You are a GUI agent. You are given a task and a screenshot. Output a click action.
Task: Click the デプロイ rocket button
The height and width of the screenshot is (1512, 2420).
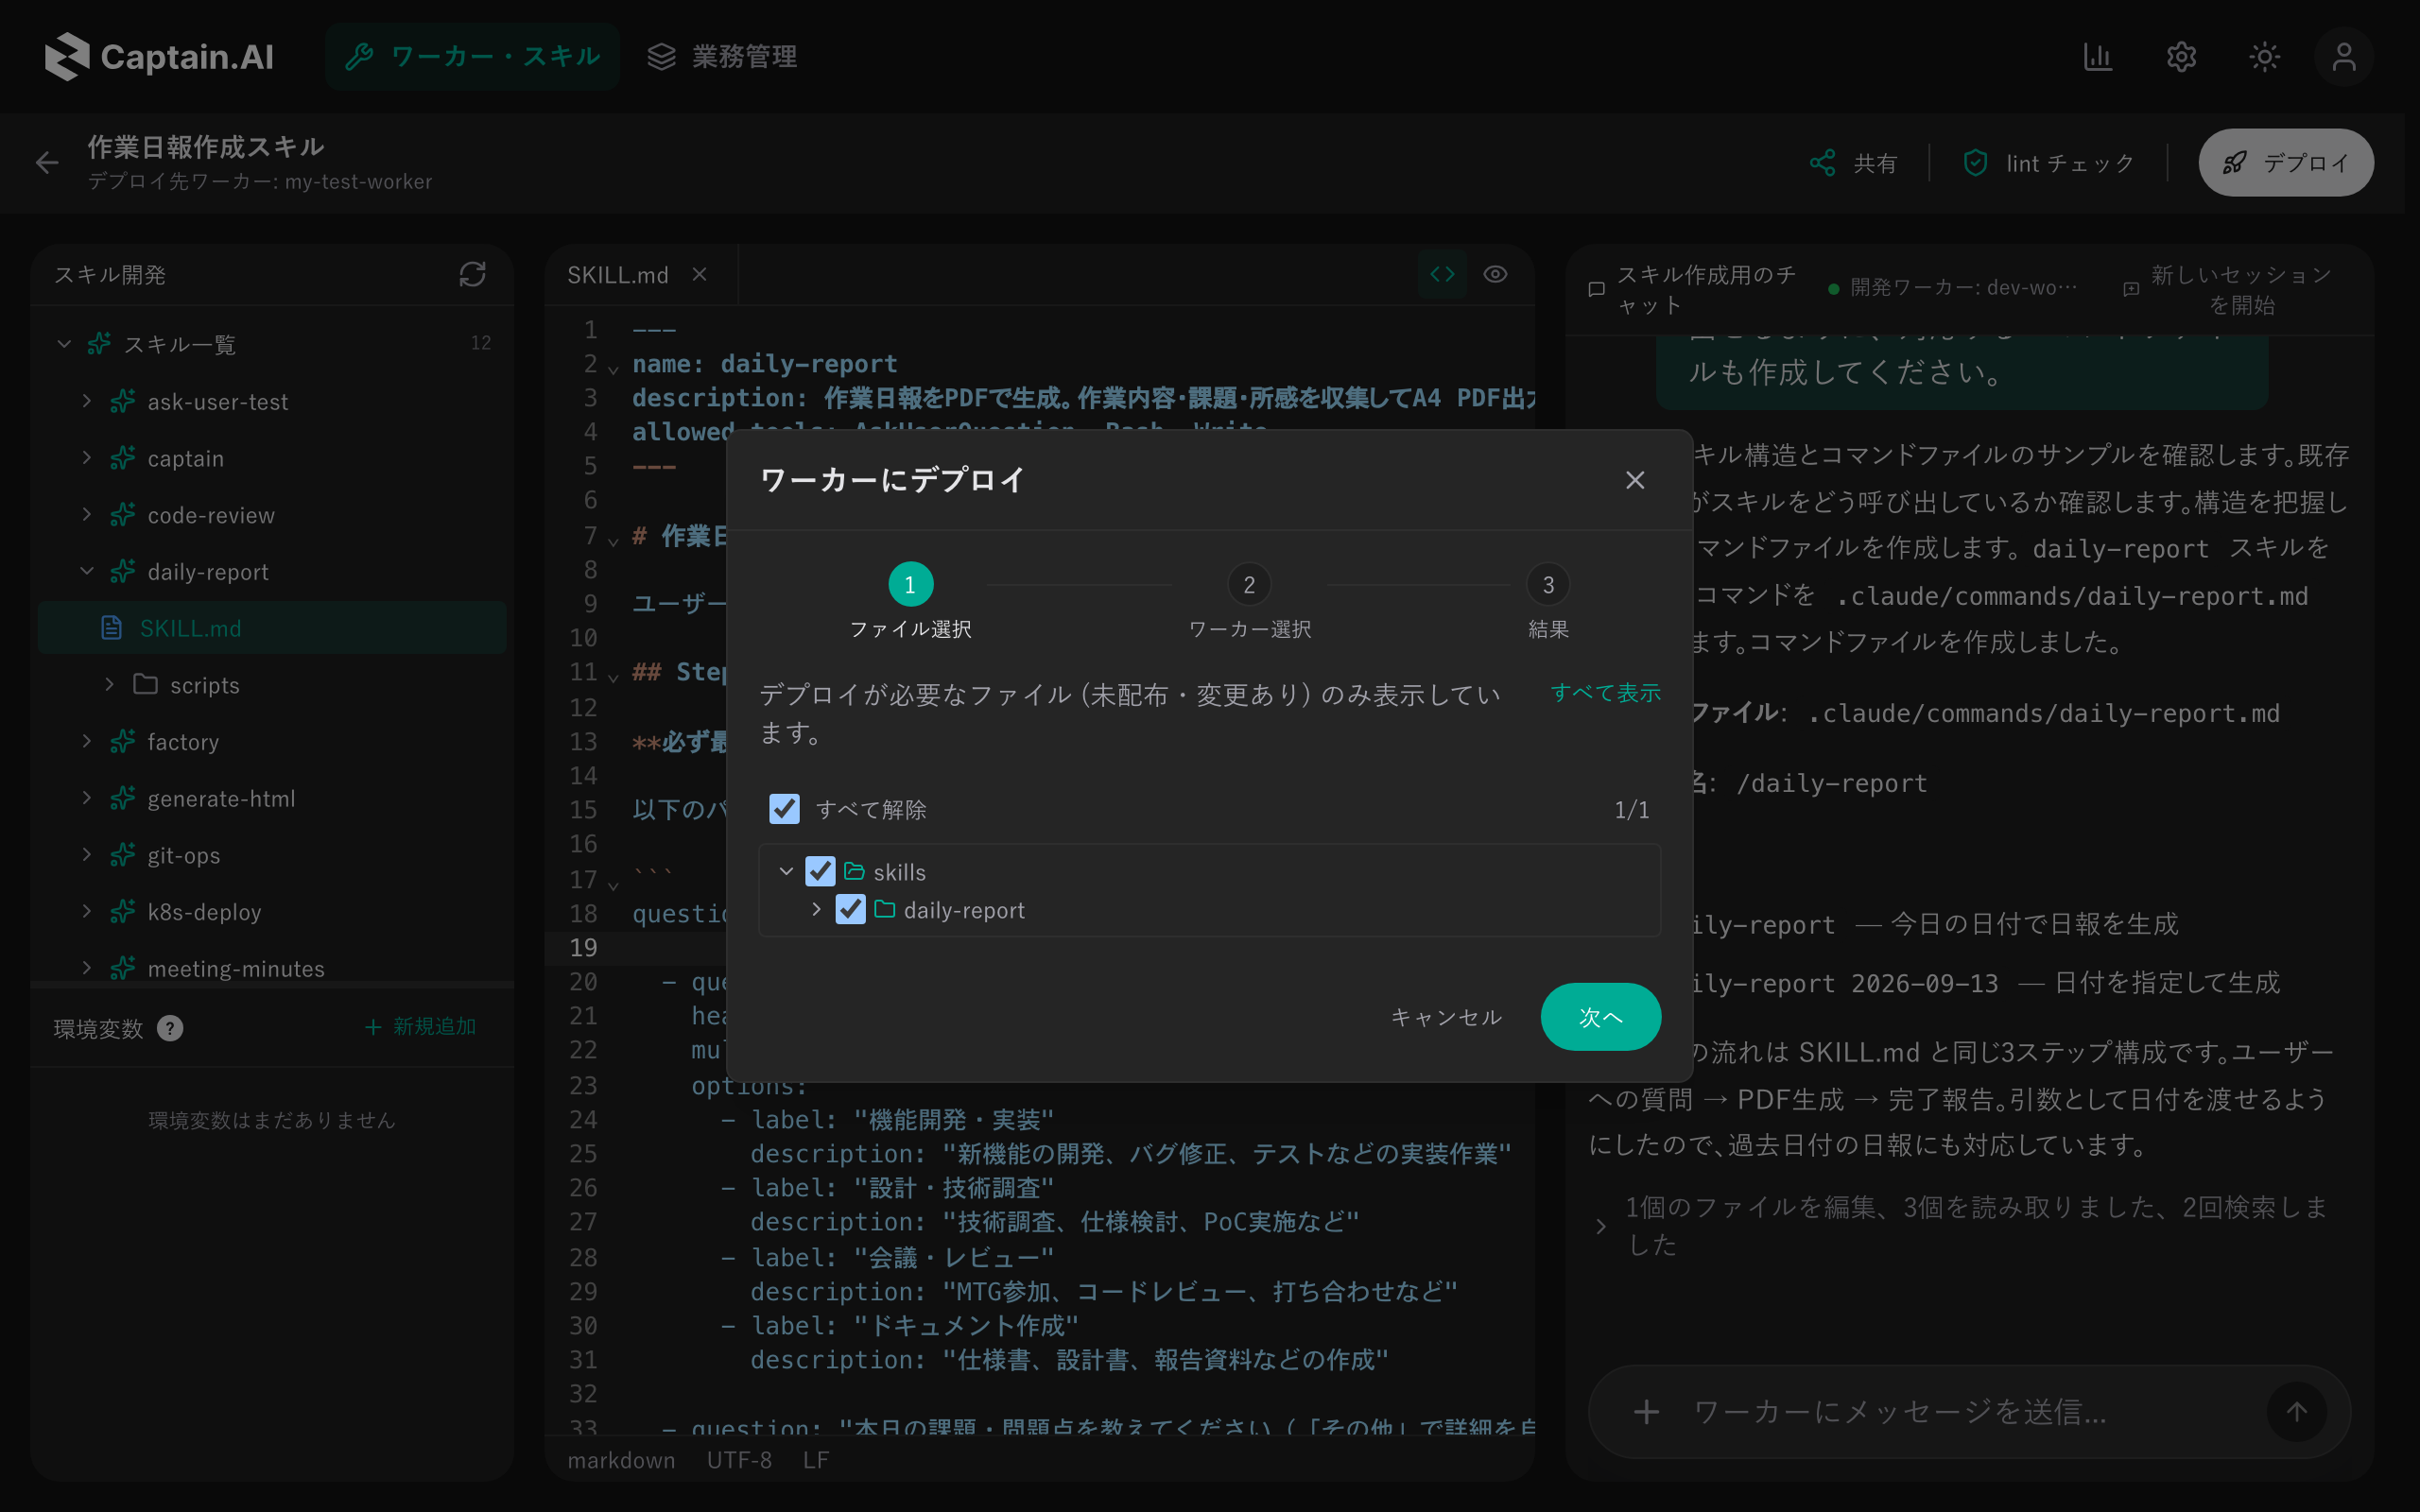click(x=2286, y=162)
